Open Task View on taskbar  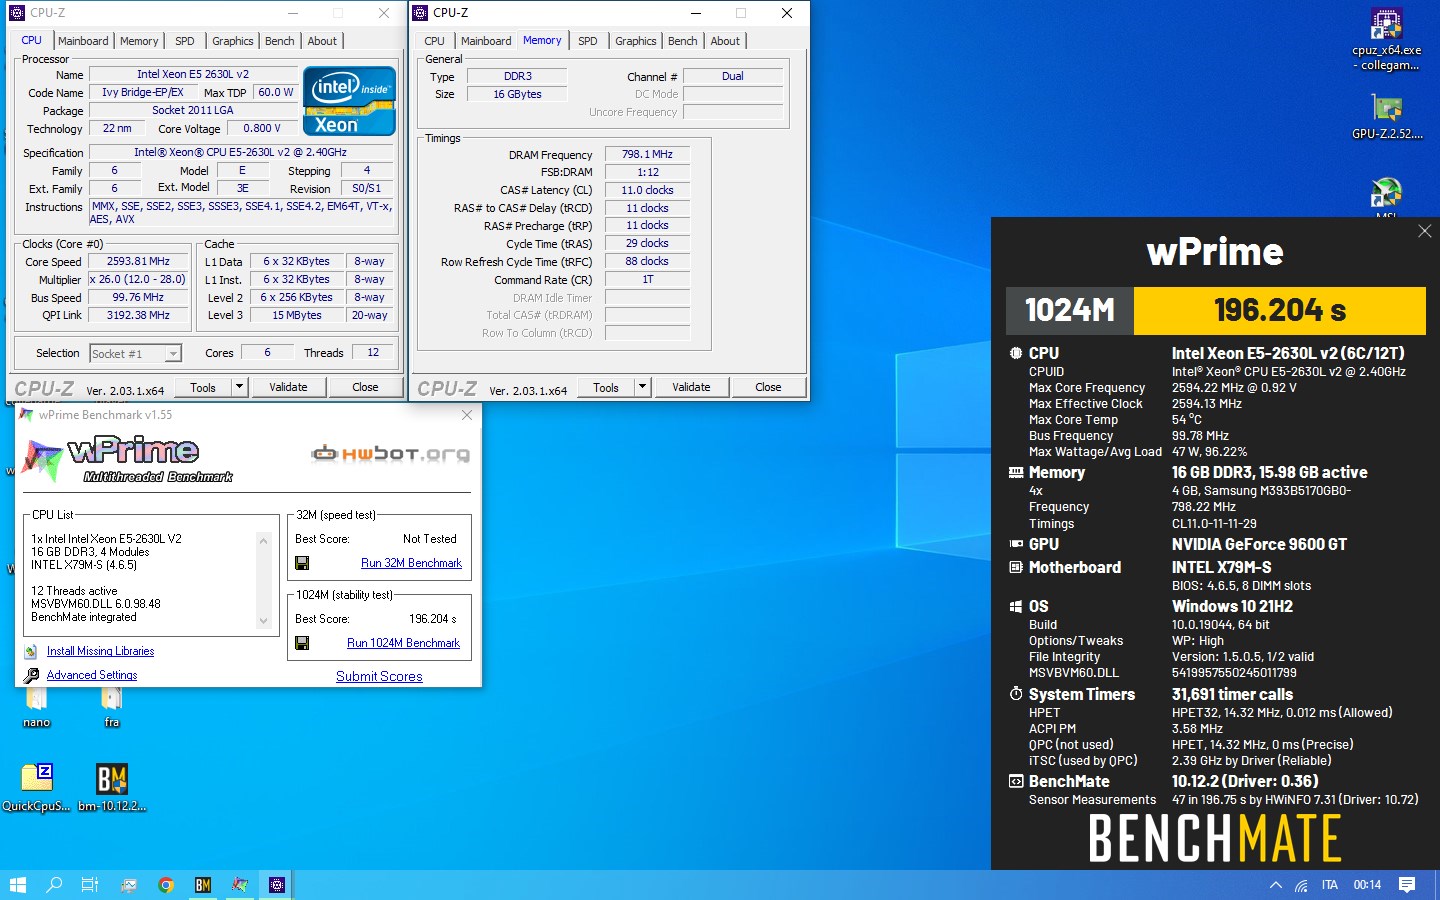pyautogui.click(x=90, y=885)
